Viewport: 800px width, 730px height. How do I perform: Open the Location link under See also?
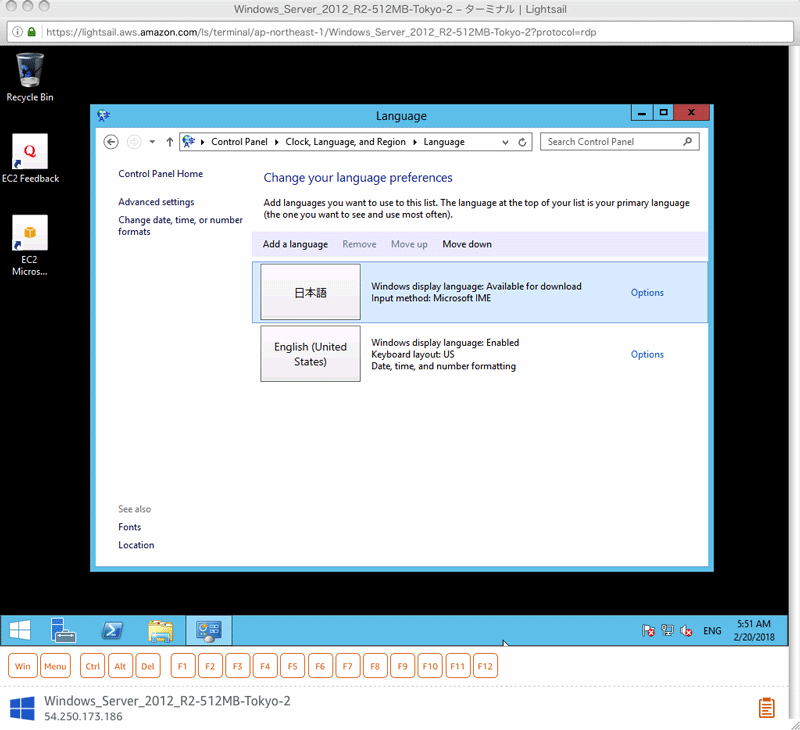(x=136, y=545)
